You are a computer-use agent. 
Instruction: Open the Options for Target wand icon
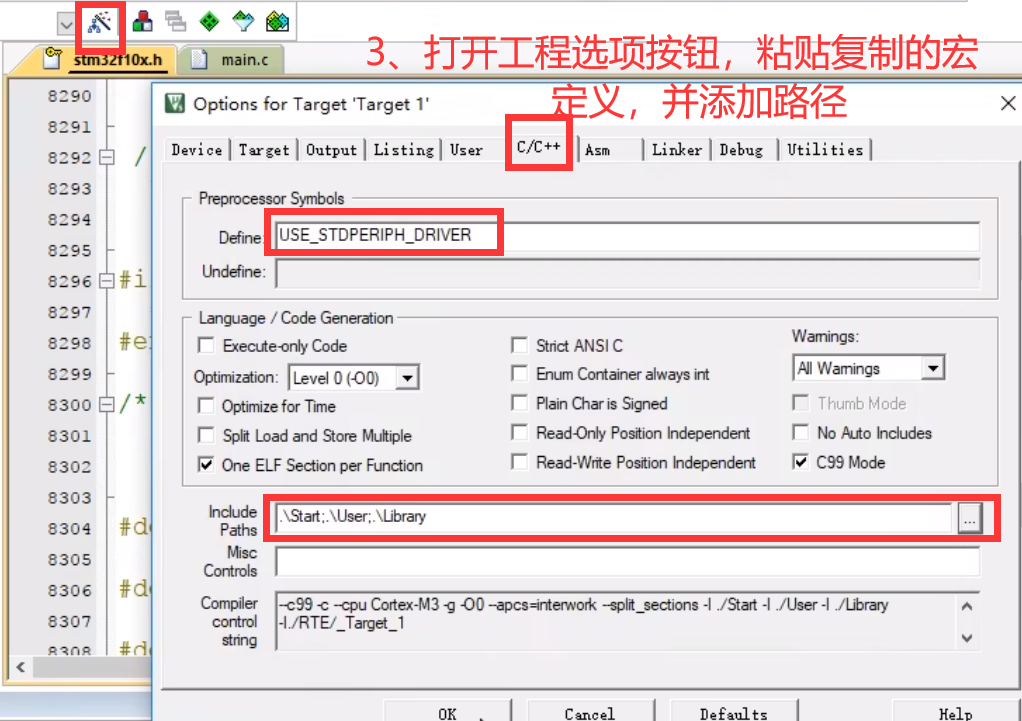point(100,23)
